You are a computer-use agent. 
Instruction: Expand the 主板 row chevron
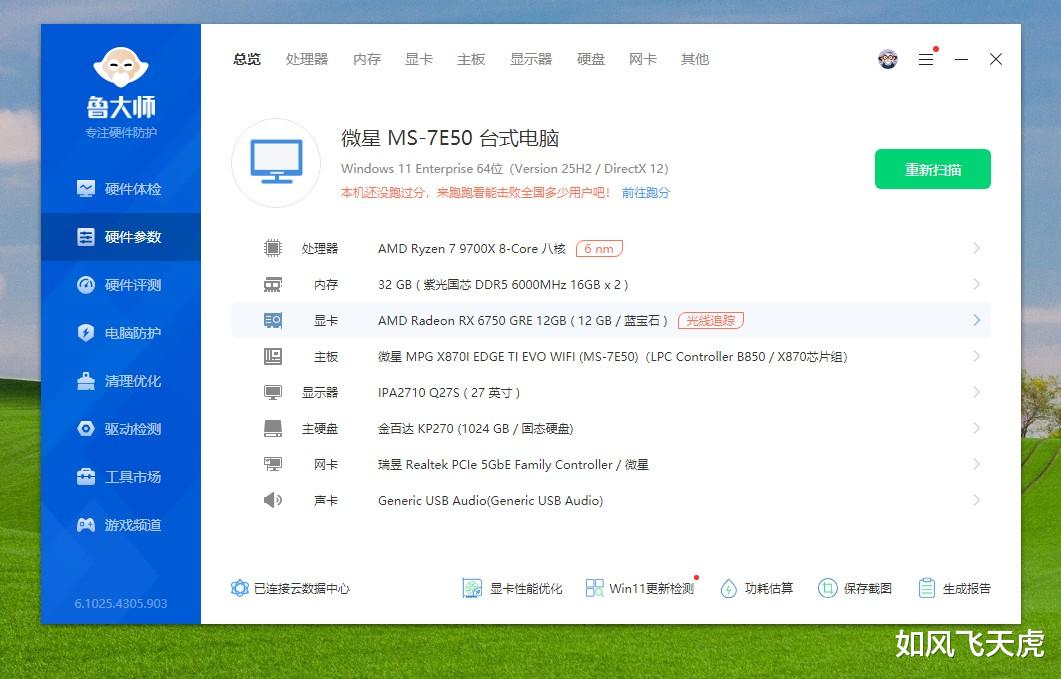point(976,356)
